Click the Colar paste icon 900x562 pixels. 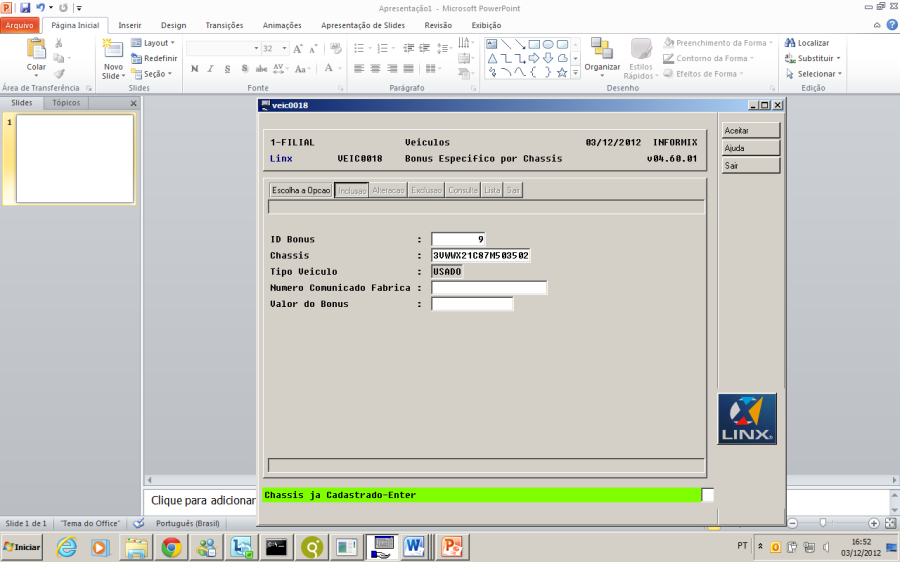36,49
